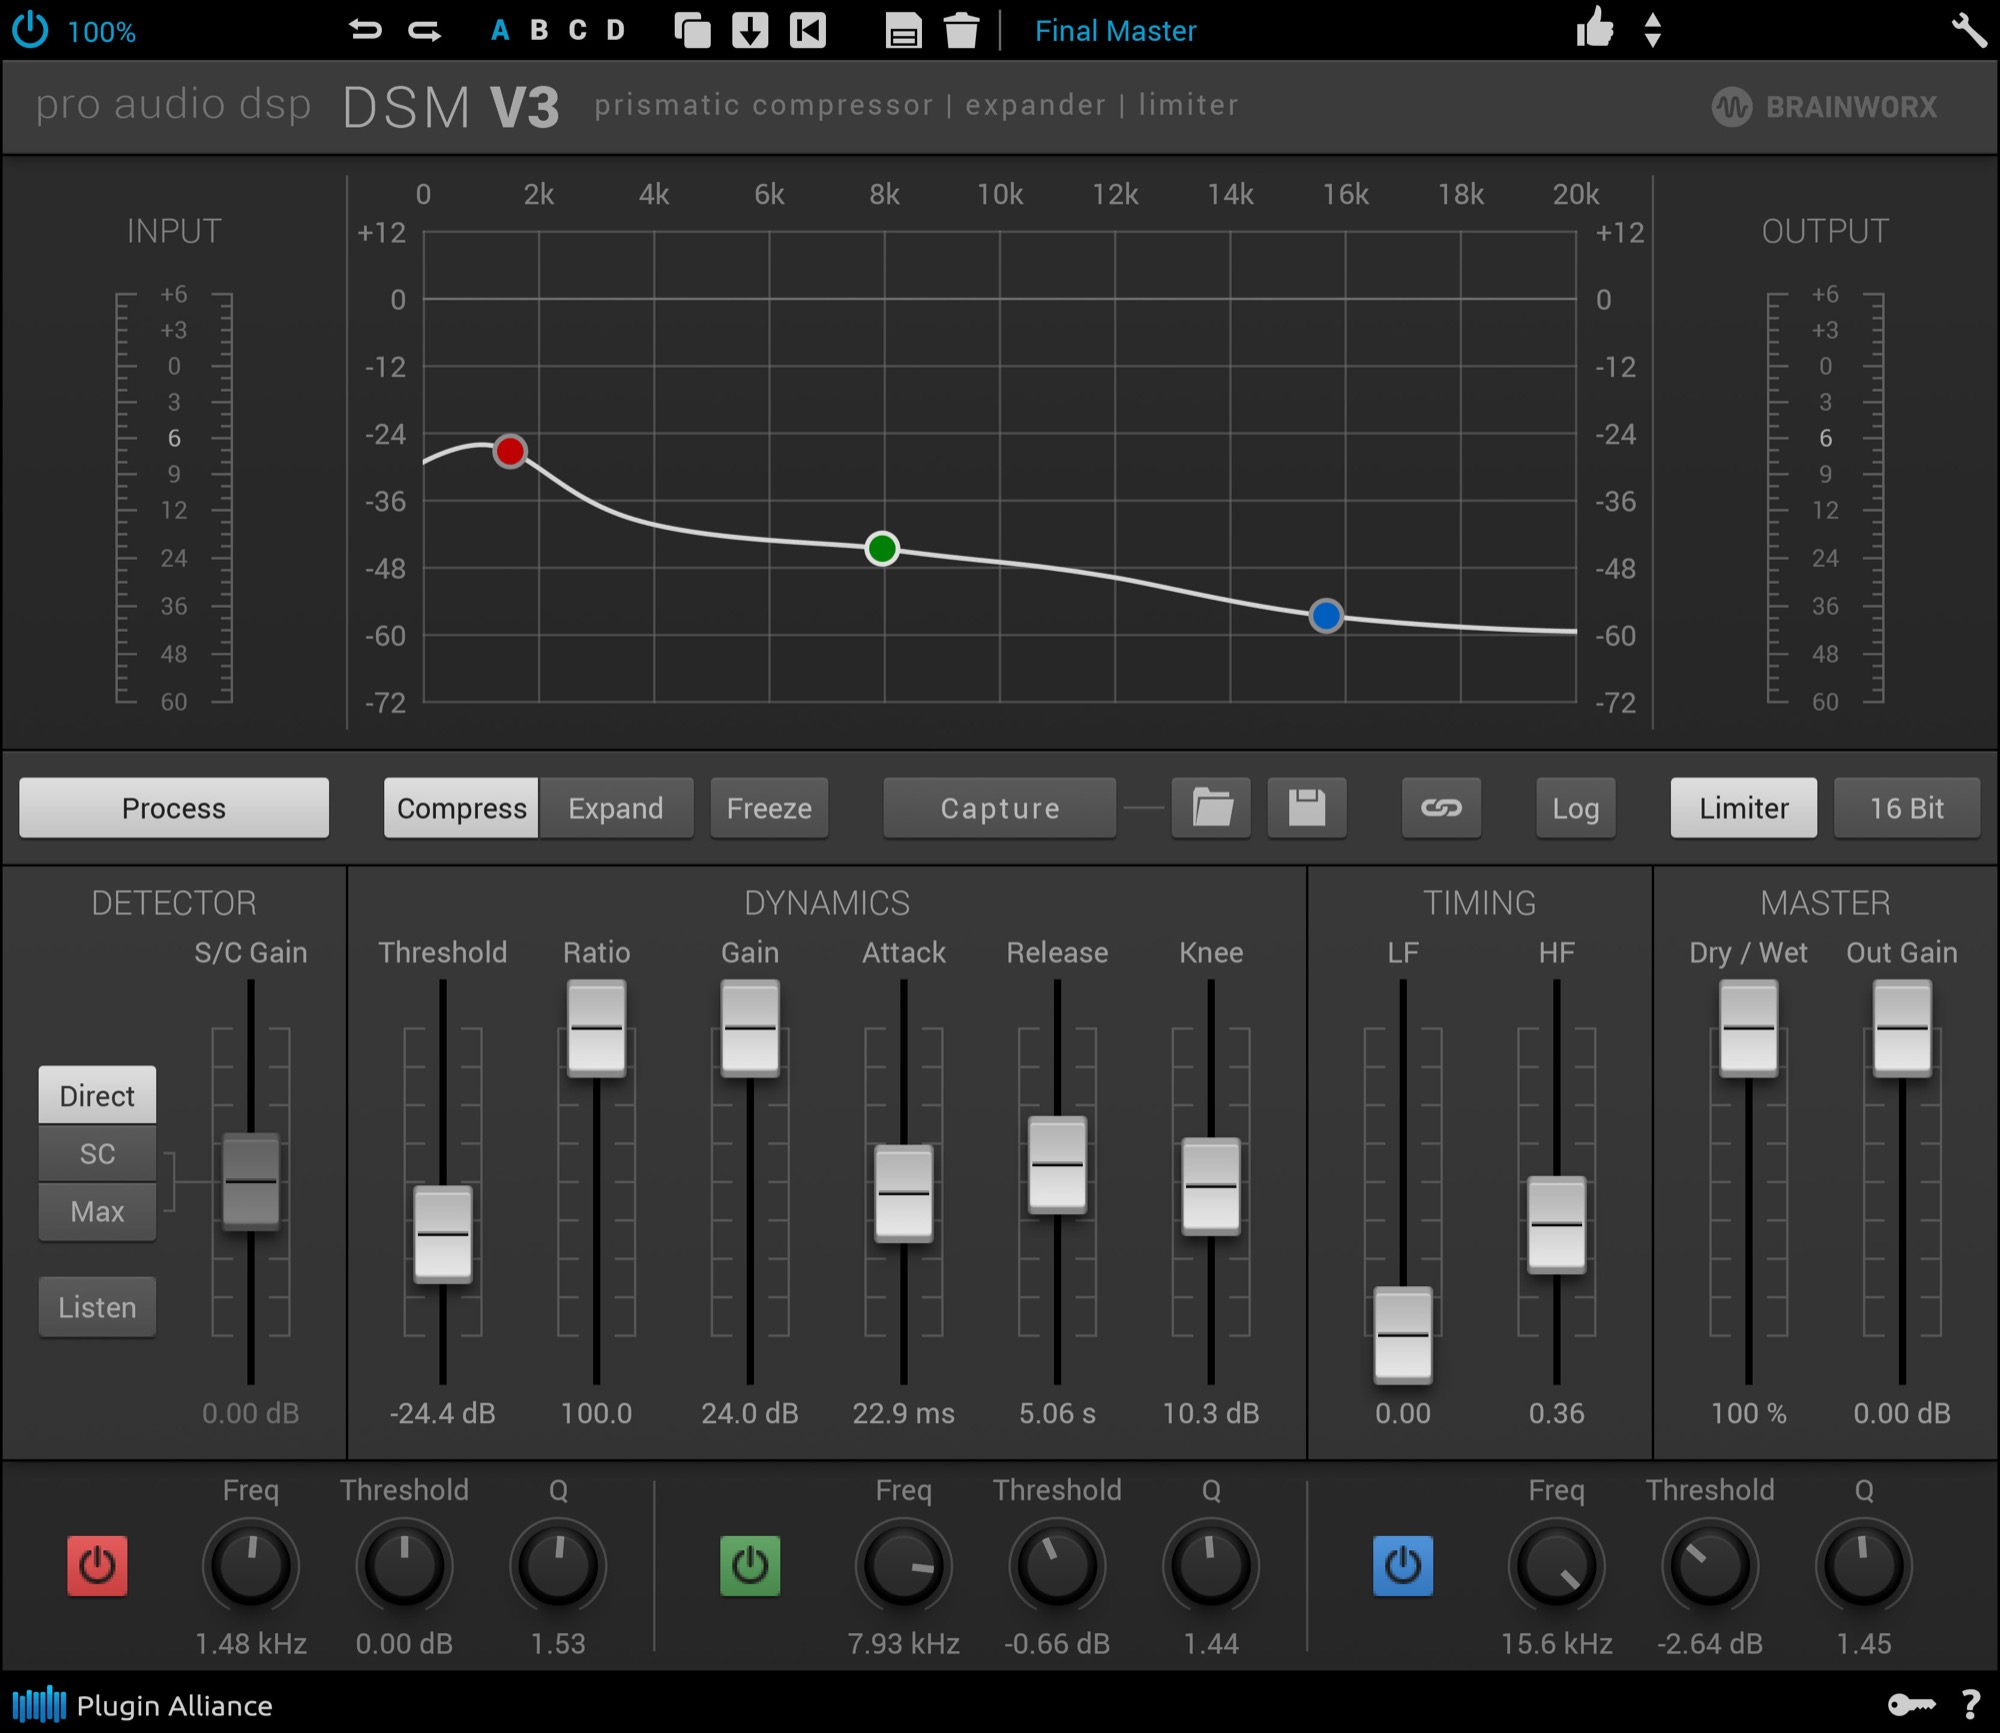Click the Threshold fader handle
This screenshot has width=2000, height=1733.
(x=443, y=1234)
